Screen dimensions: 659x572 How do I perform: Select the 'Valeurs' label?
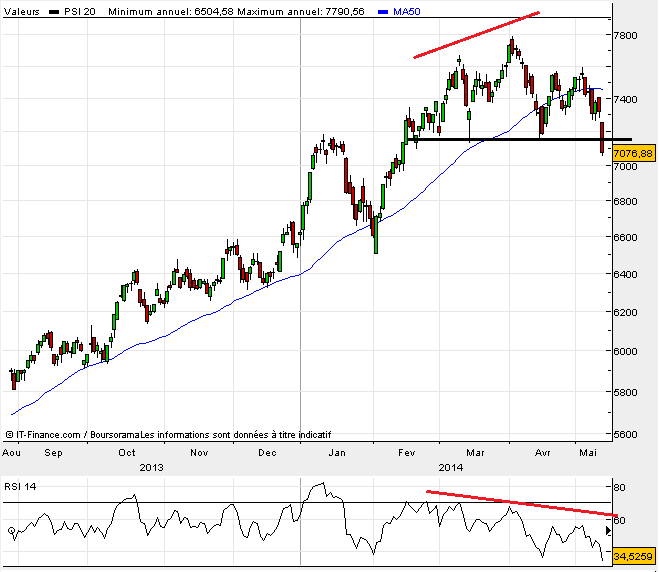tap(21, 12)
